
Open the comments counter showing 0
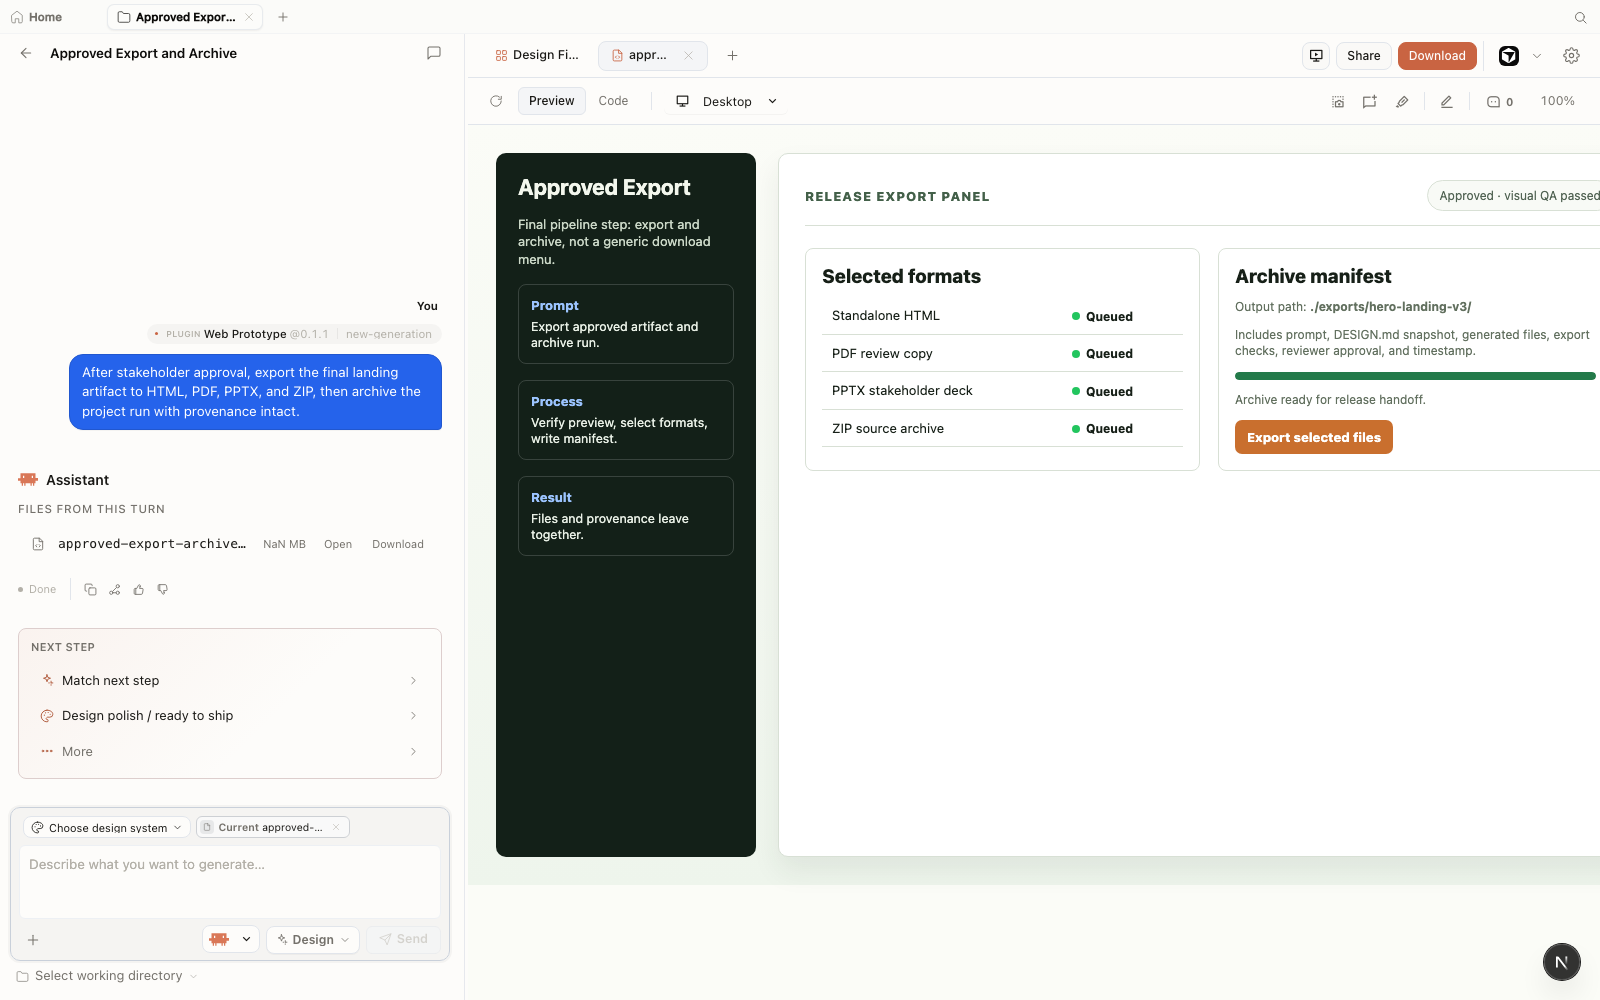(1499, 101)
